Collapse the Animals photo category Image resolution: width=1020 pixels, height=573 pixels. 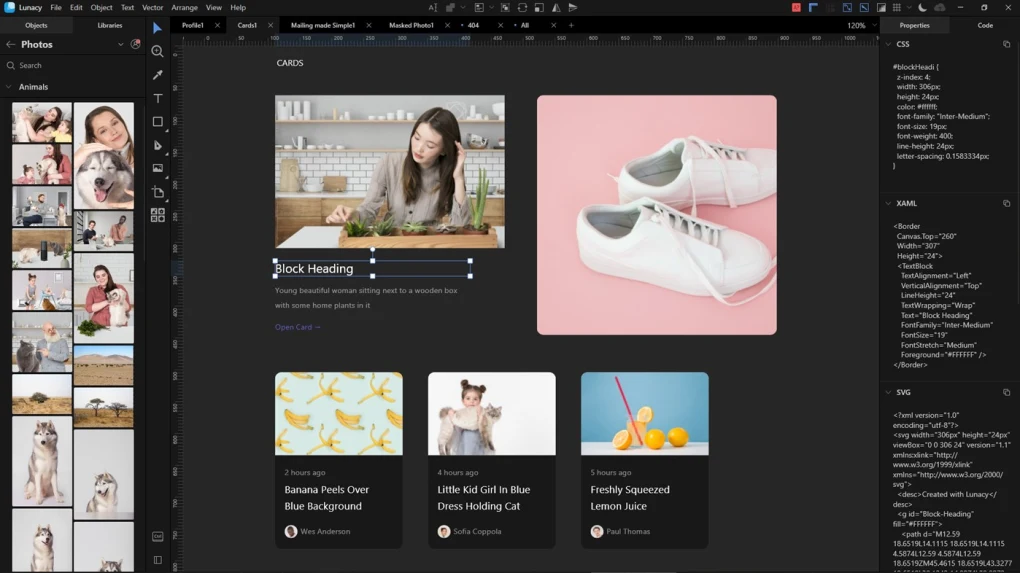(10, 87)
